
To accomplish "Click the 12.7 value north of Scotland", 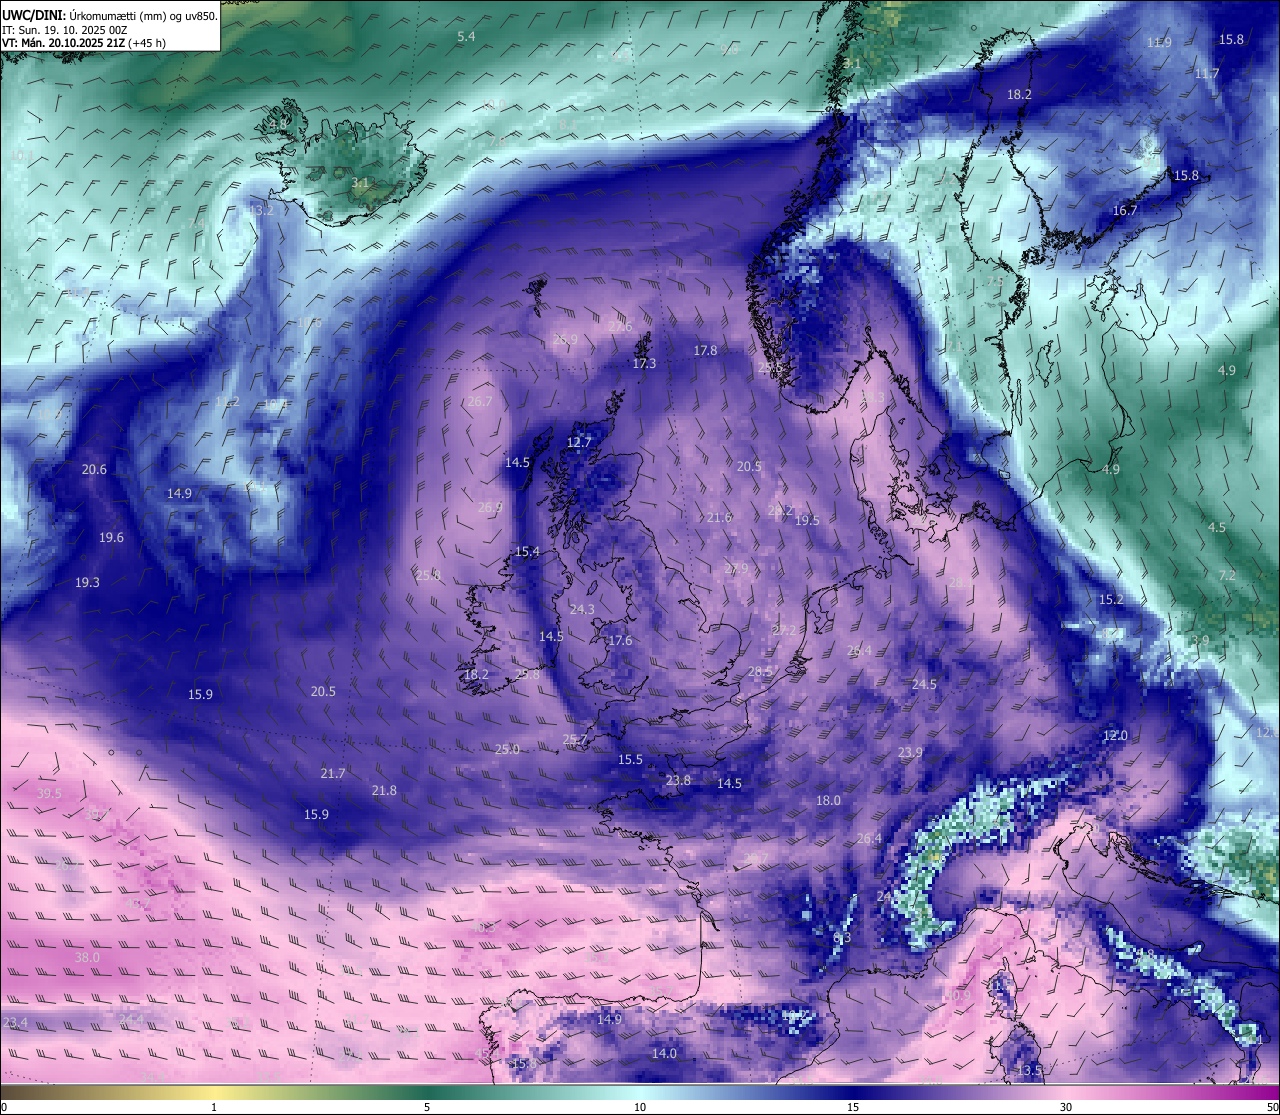I will coord(579,442).
